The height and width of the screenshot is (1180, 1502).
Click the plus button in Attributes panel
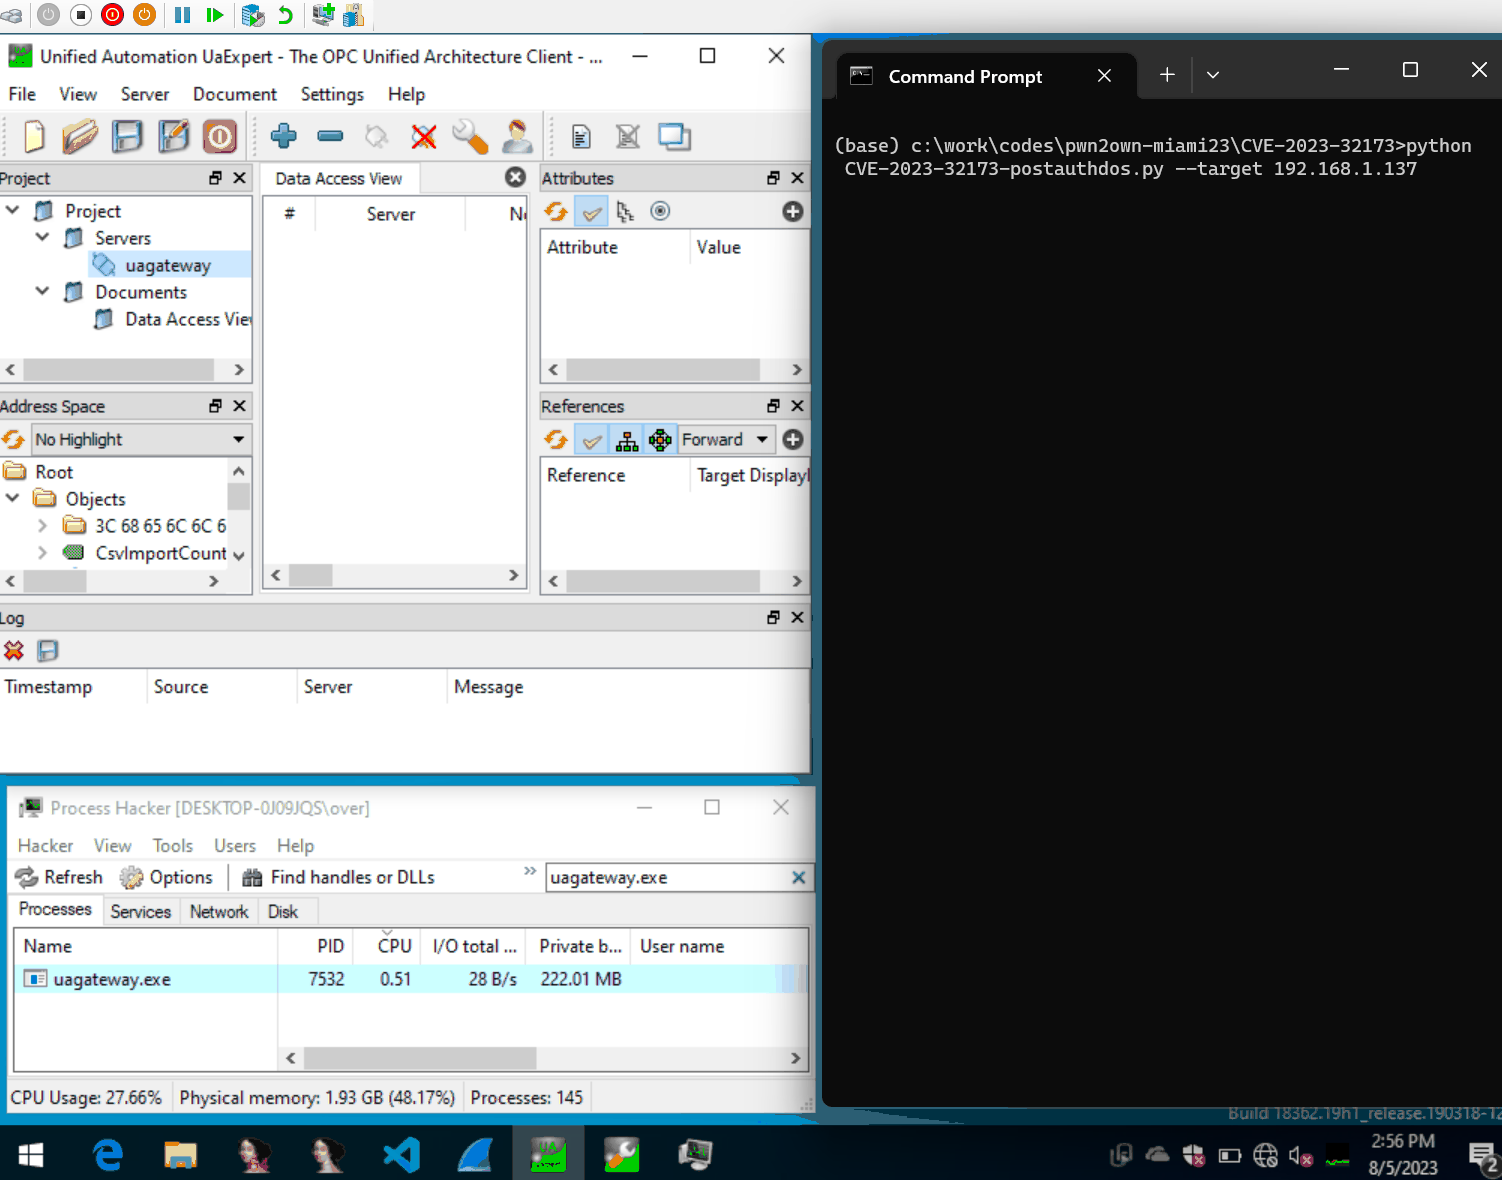[793, 211]
